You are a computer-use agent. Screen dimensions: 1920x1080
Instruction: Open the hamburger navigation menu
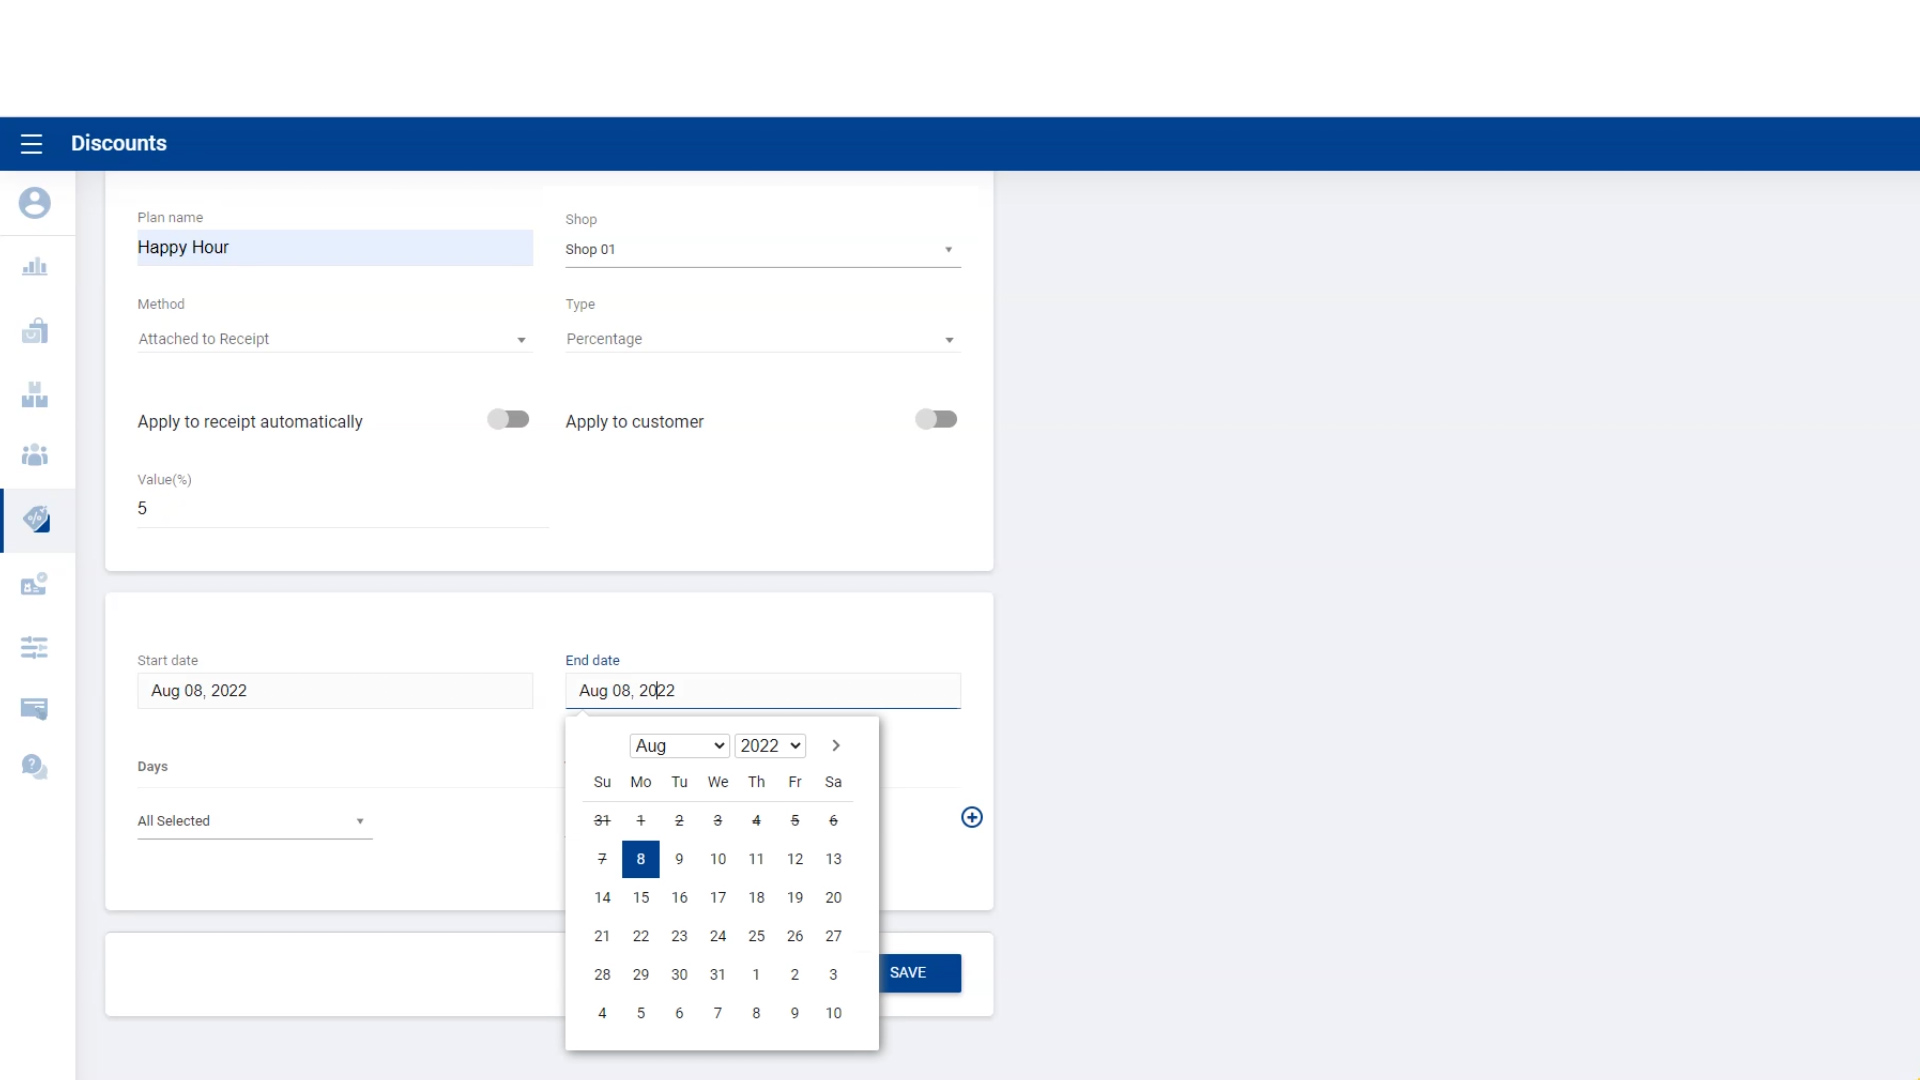coord(31,144)
